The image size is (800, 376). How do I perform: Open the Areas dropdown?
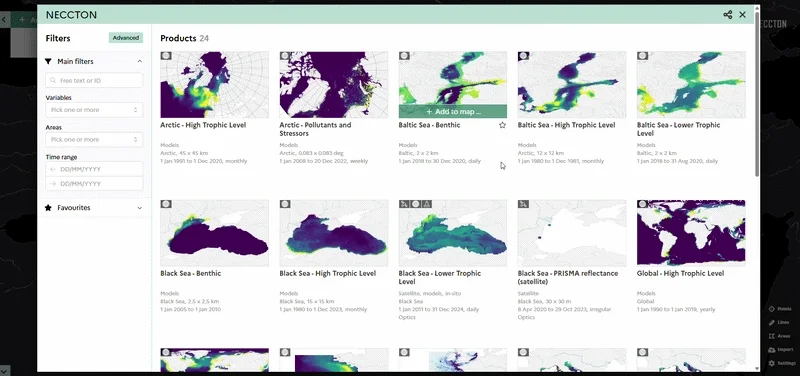click(94, 139)
